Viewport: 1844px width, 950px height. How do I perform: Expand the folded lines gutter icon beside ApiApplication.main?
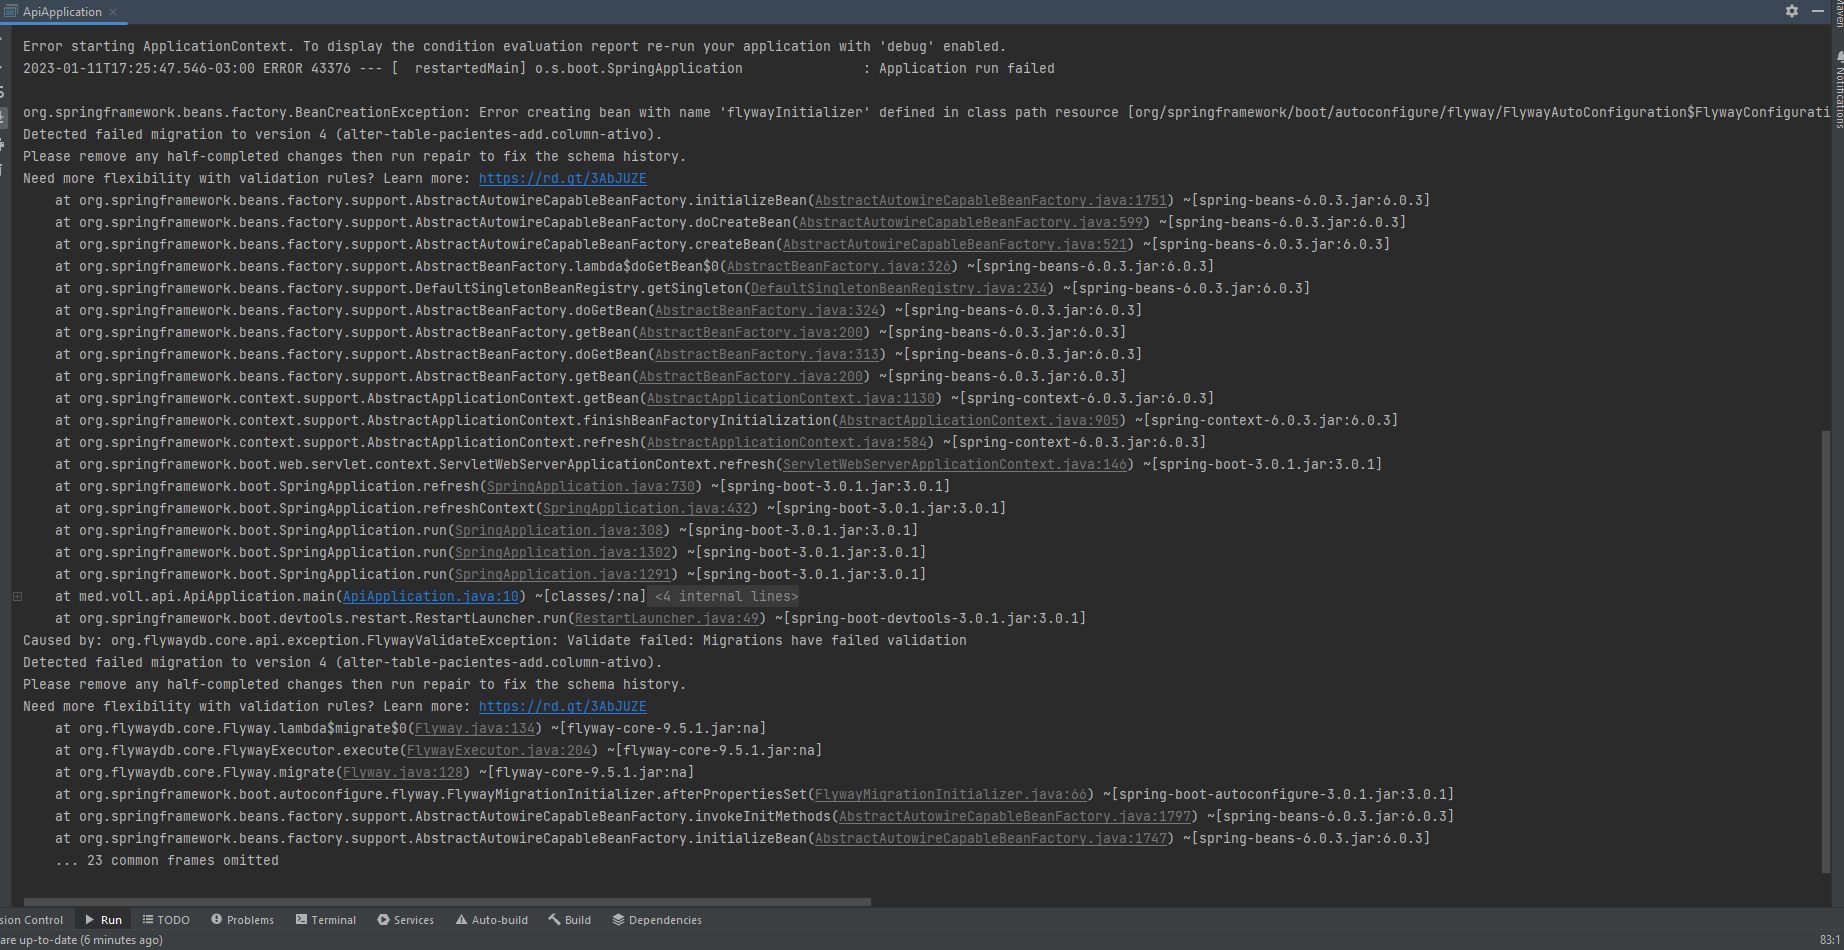tap(17, 596)
